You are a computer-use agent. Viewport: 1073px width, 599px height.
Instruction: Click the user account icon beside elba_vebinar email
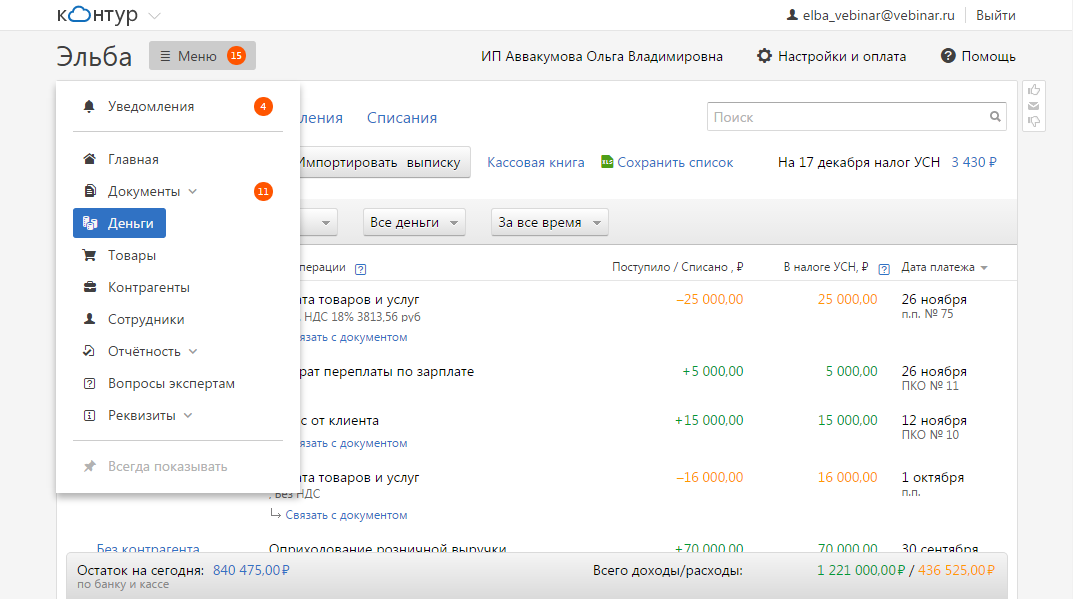pos(792,15)
